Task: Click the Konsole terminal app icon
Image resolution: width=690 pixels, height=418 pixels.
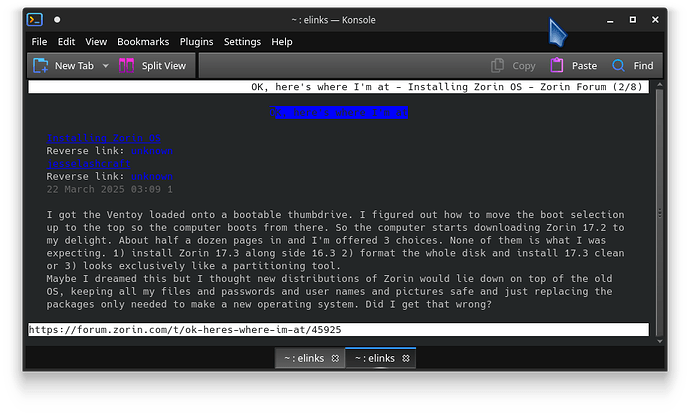Action: [x=35, y=20]
